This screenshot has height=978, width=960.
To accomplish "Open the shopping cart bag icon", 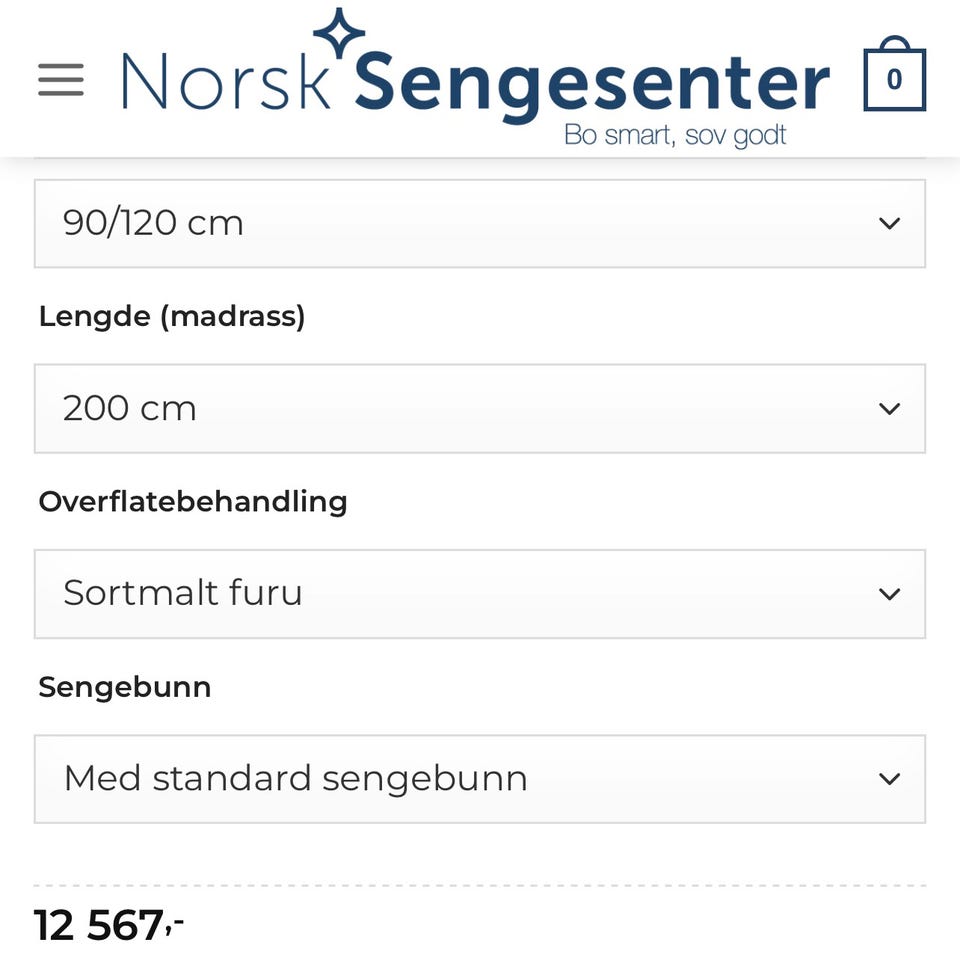I will (894, 76).
